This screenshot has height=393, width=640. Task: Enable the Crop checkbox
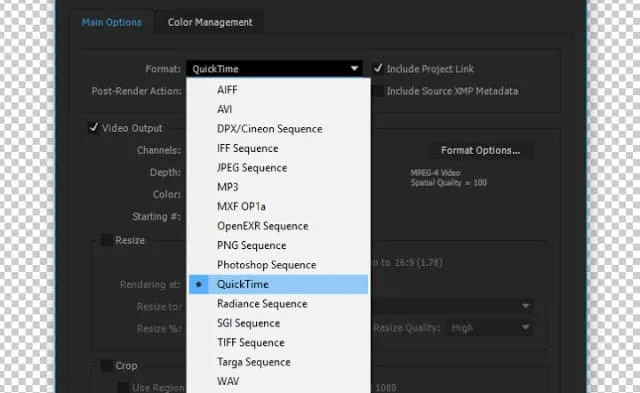coord(107,366)
